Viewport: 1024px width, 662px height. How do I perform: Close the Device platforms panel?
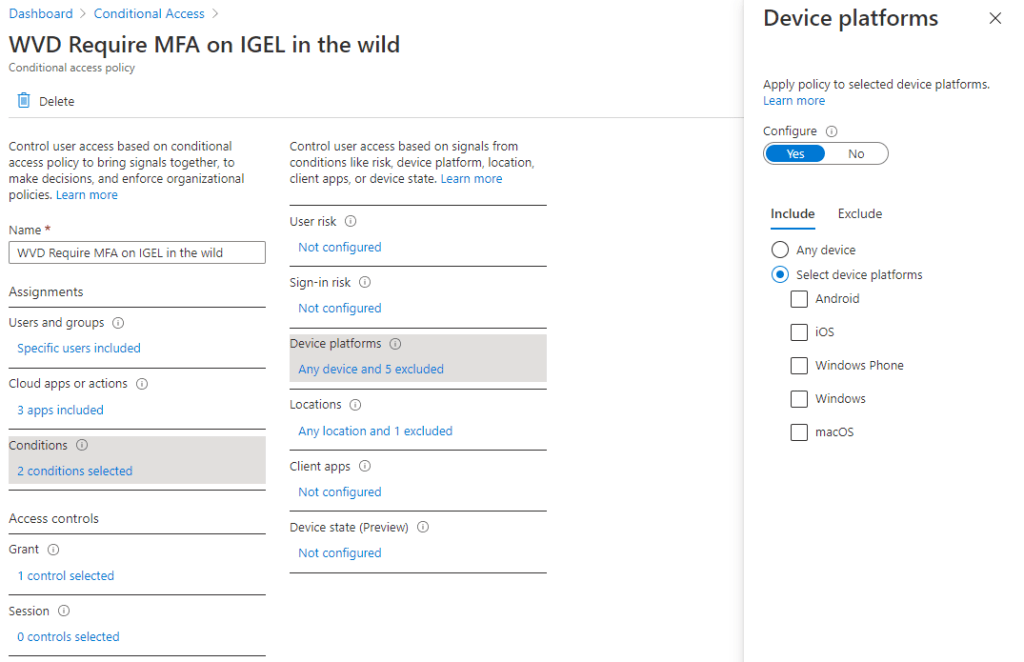pyautogui.click(x=995, y=18)
